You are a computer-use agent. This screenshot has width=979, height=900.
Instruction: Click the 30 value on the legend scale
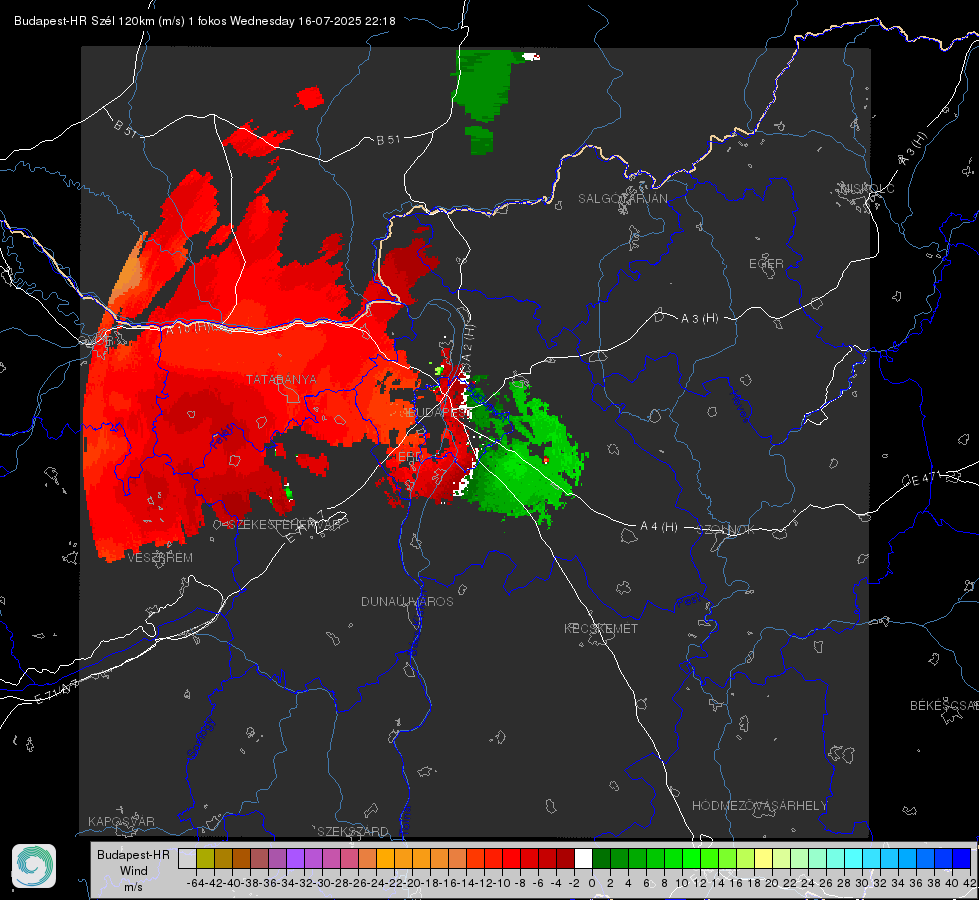tap(862, 883)
